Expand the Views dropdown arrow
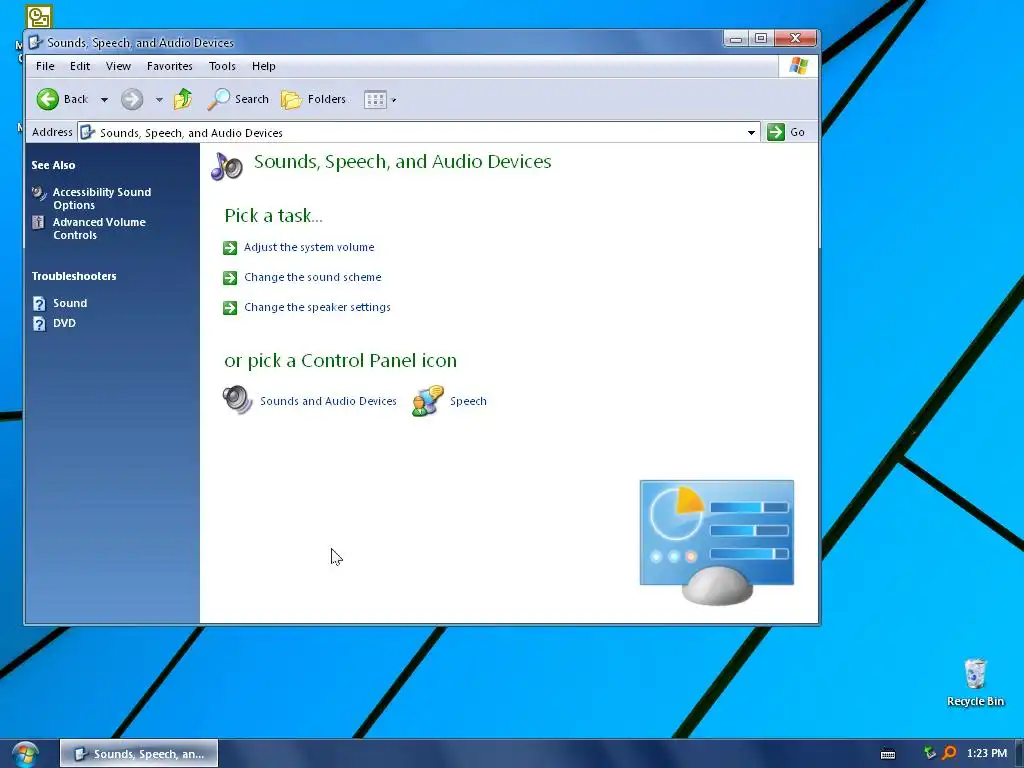This screenshot has height=768, width=1024. pos(393,100)
